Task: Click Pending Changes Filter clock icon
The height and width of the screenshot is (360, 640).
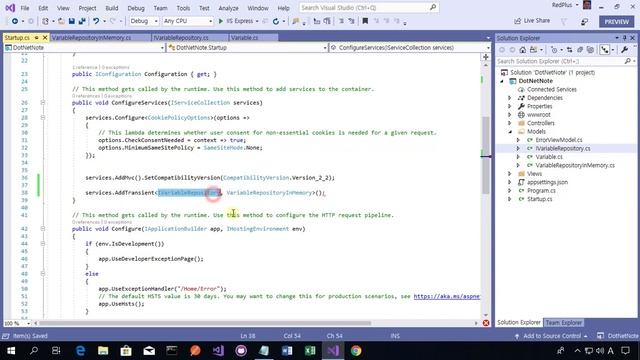Action: [x=554, y=50]
